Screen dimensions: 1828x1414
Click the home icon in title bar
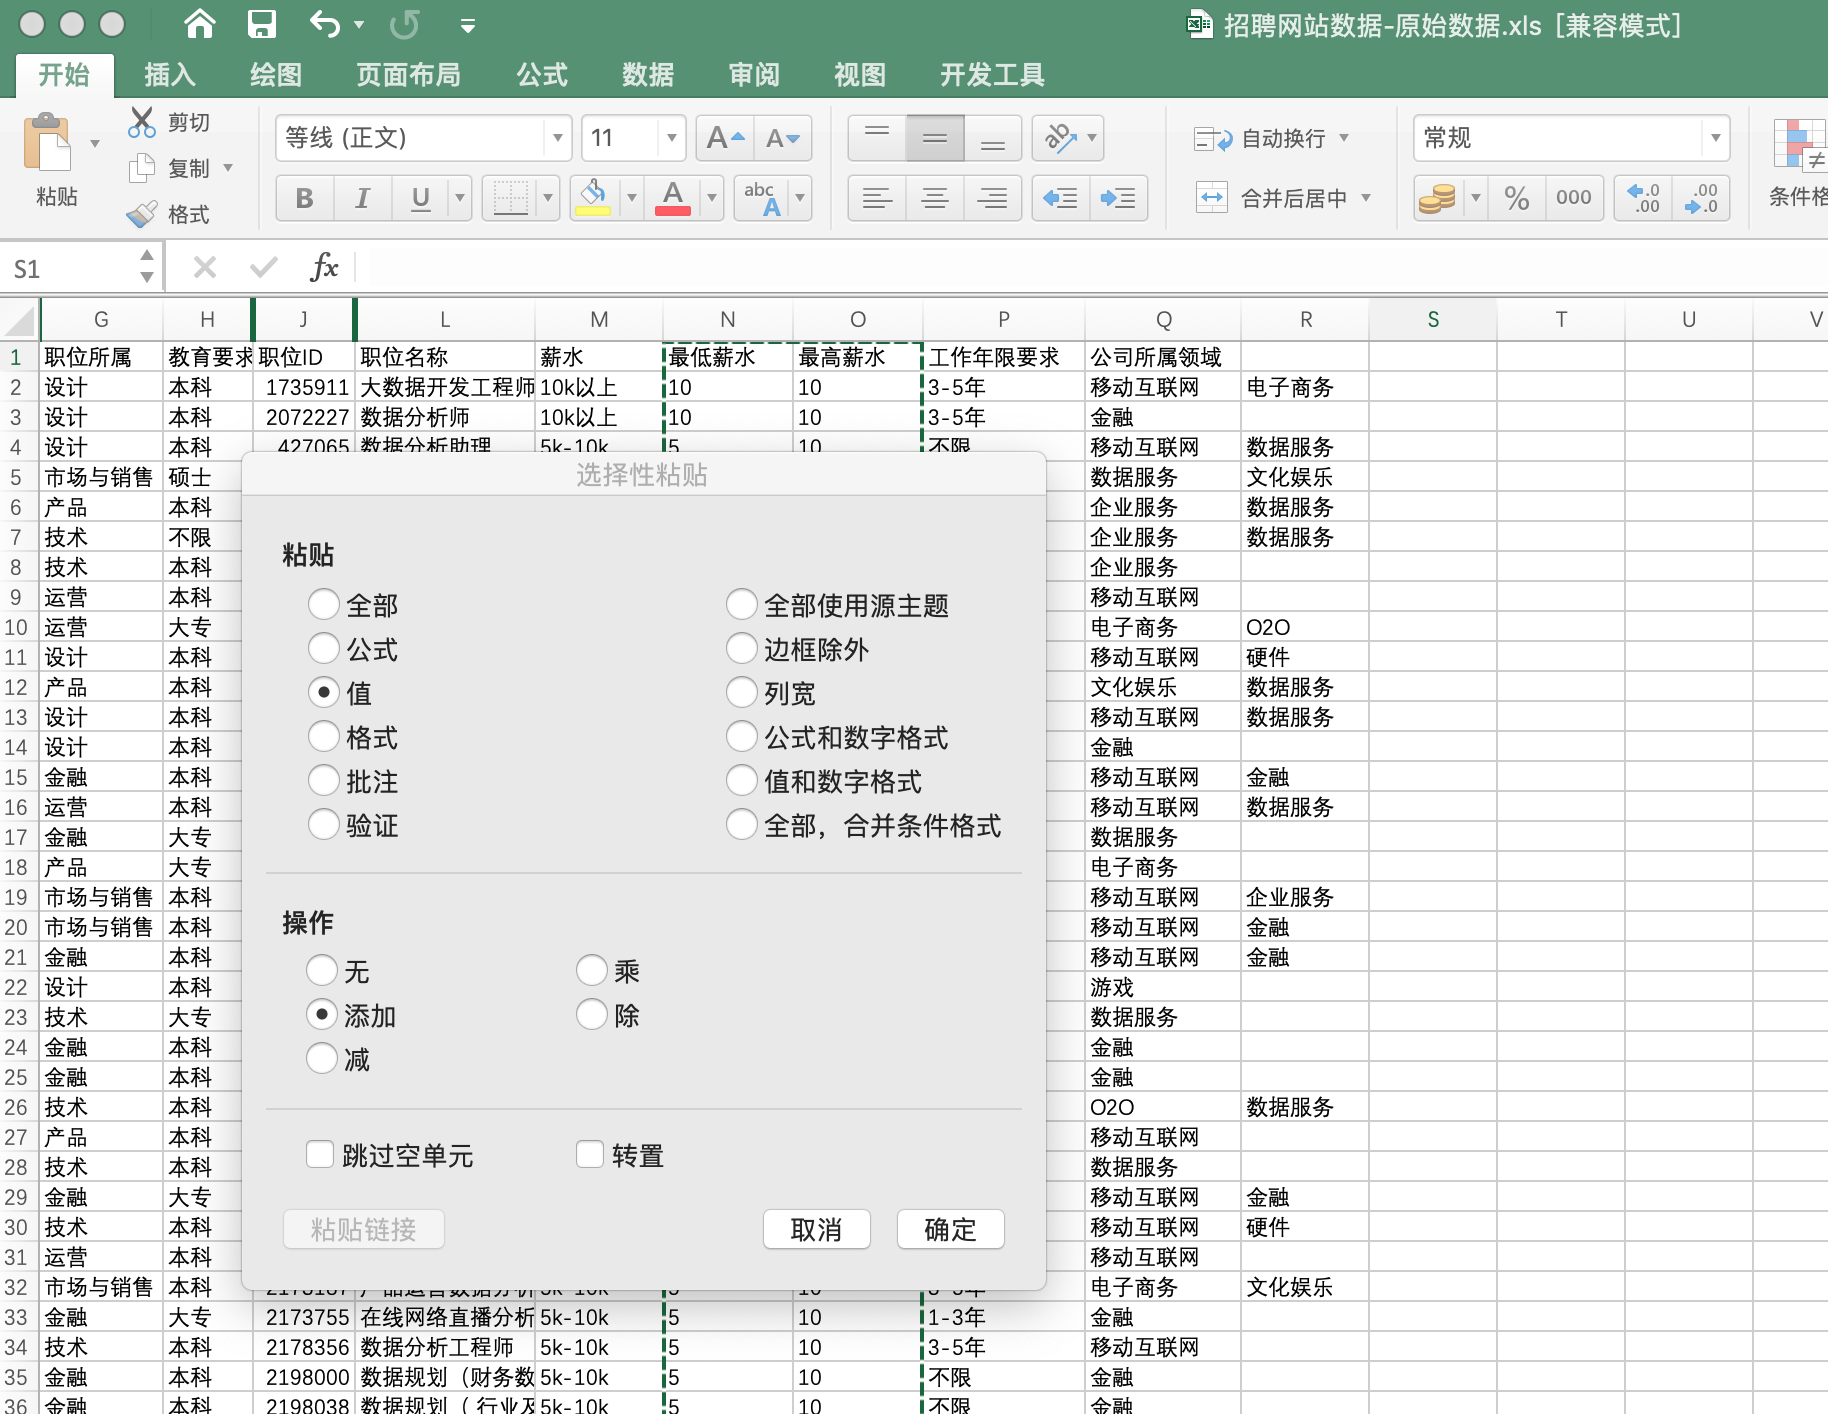pos(200,24)
